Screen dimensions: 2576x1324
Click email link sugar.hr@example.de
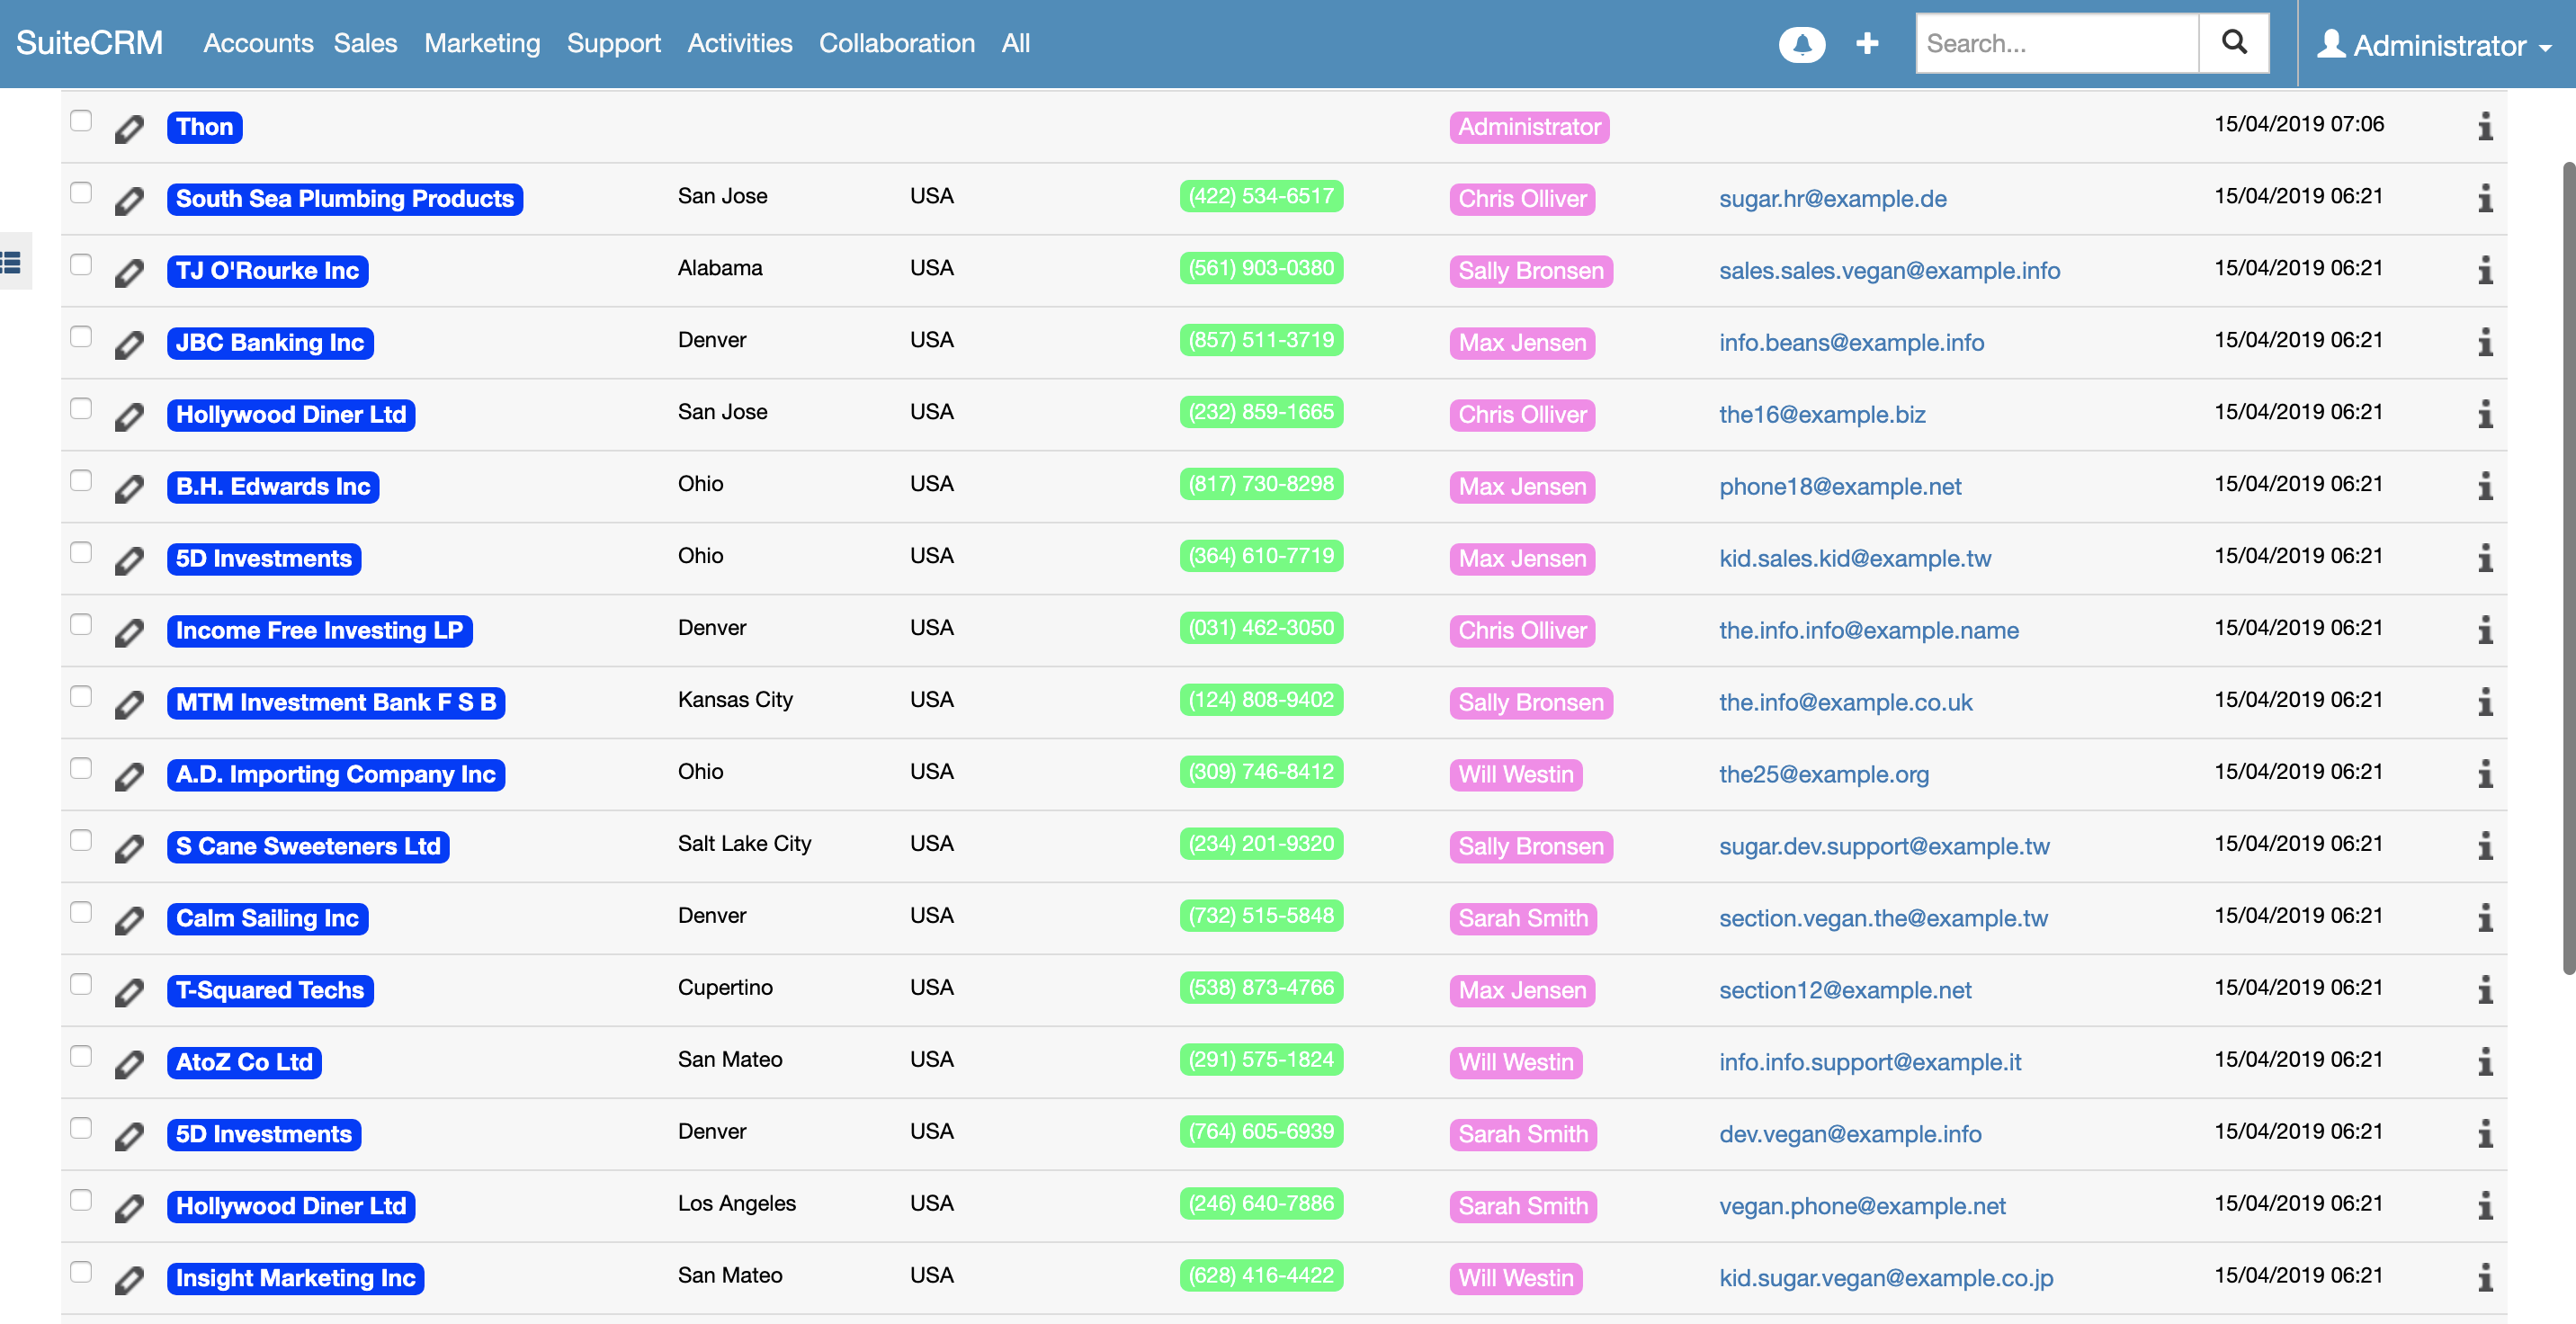pos(1832,199)
